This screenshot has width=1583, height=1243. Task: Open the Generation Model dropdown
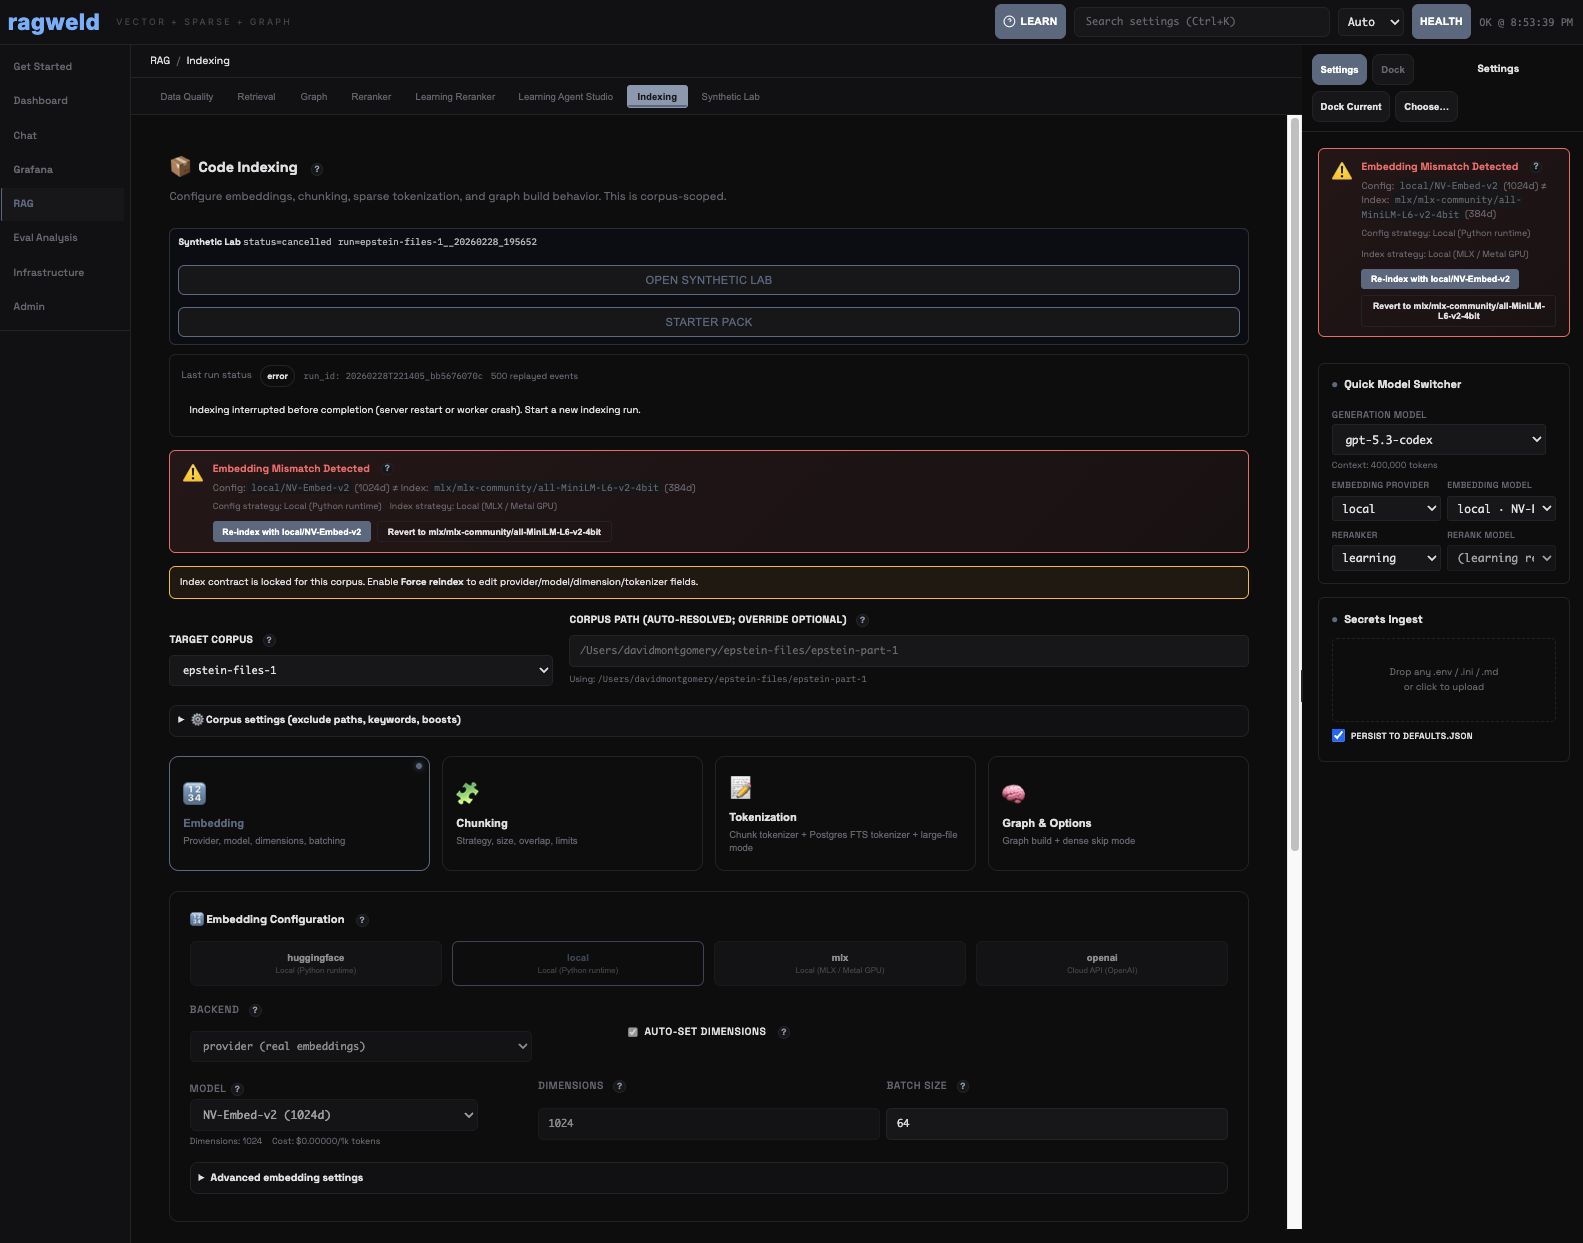tap(1438, 440)
